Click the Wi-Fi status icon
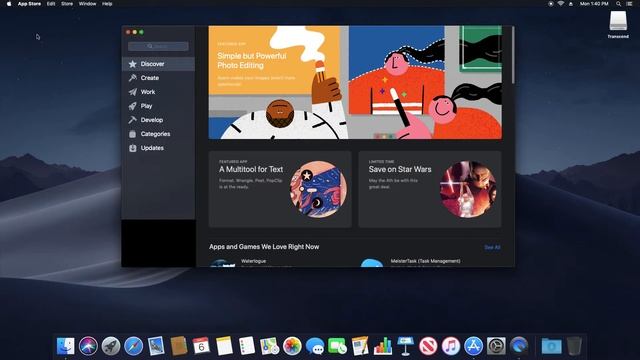 [x=561, y=4]
